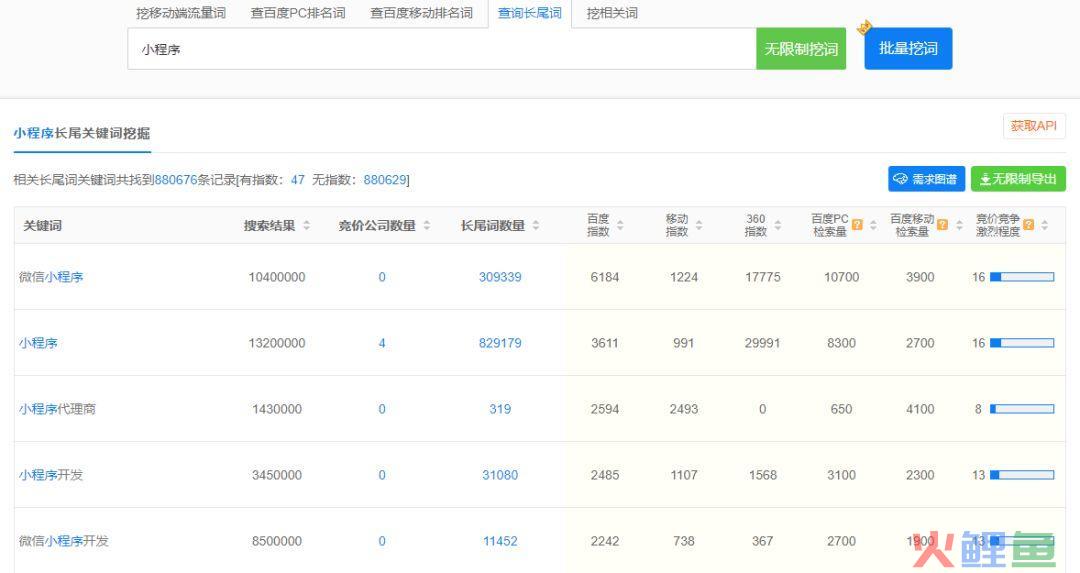Switch to 查百度PC排名词 tab
Screen dimensions: 1080x573
click(298, 13)
